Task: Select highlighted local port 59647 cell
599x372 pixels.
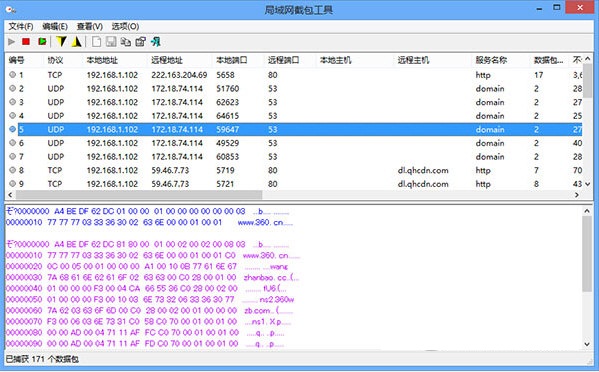Action: pyautogui.click(x=228, y=129)
